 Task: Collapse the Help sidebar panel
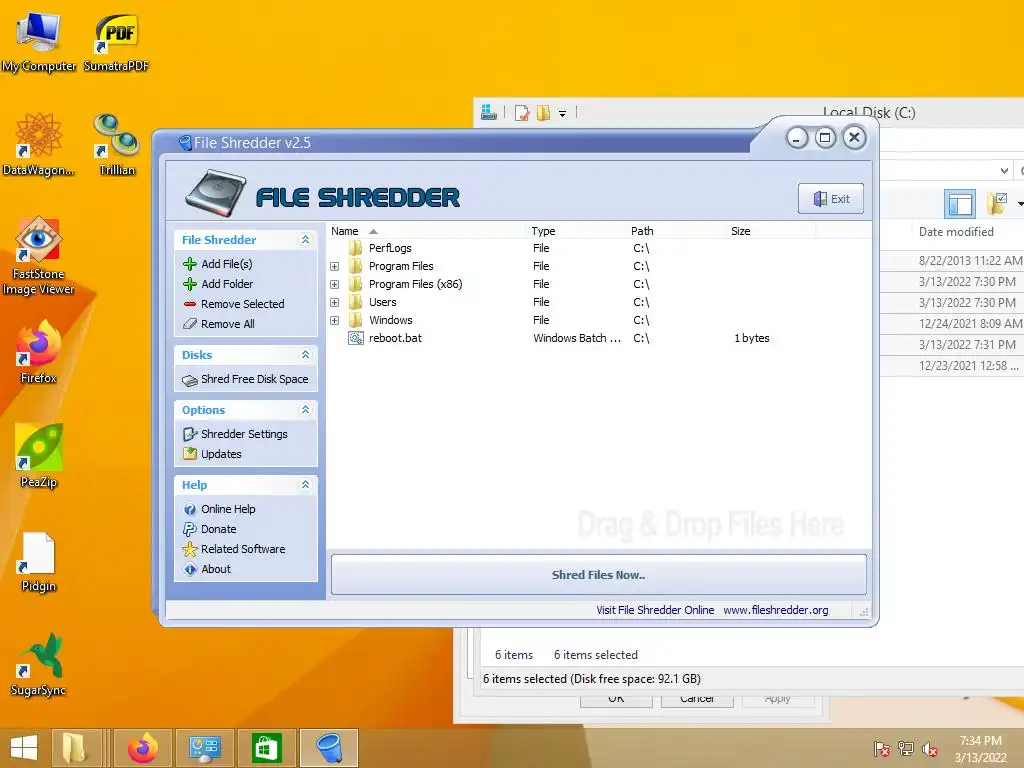pyautogui.click(x=305, y=485)
